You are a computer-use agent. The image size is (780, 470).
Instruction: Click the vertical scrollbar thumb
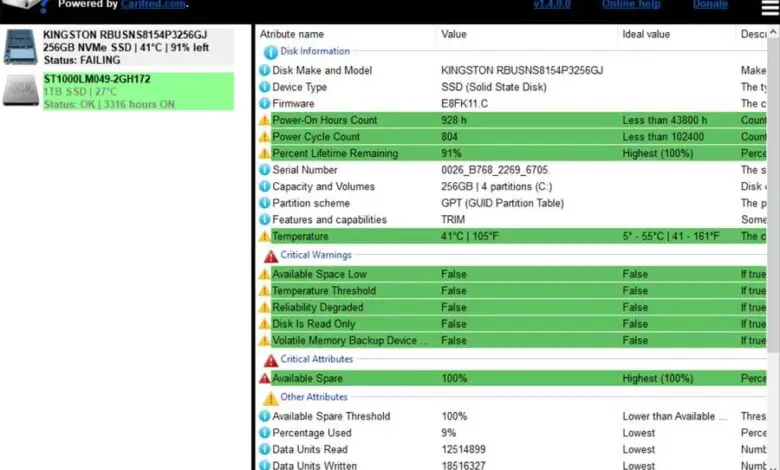point(773,195)
